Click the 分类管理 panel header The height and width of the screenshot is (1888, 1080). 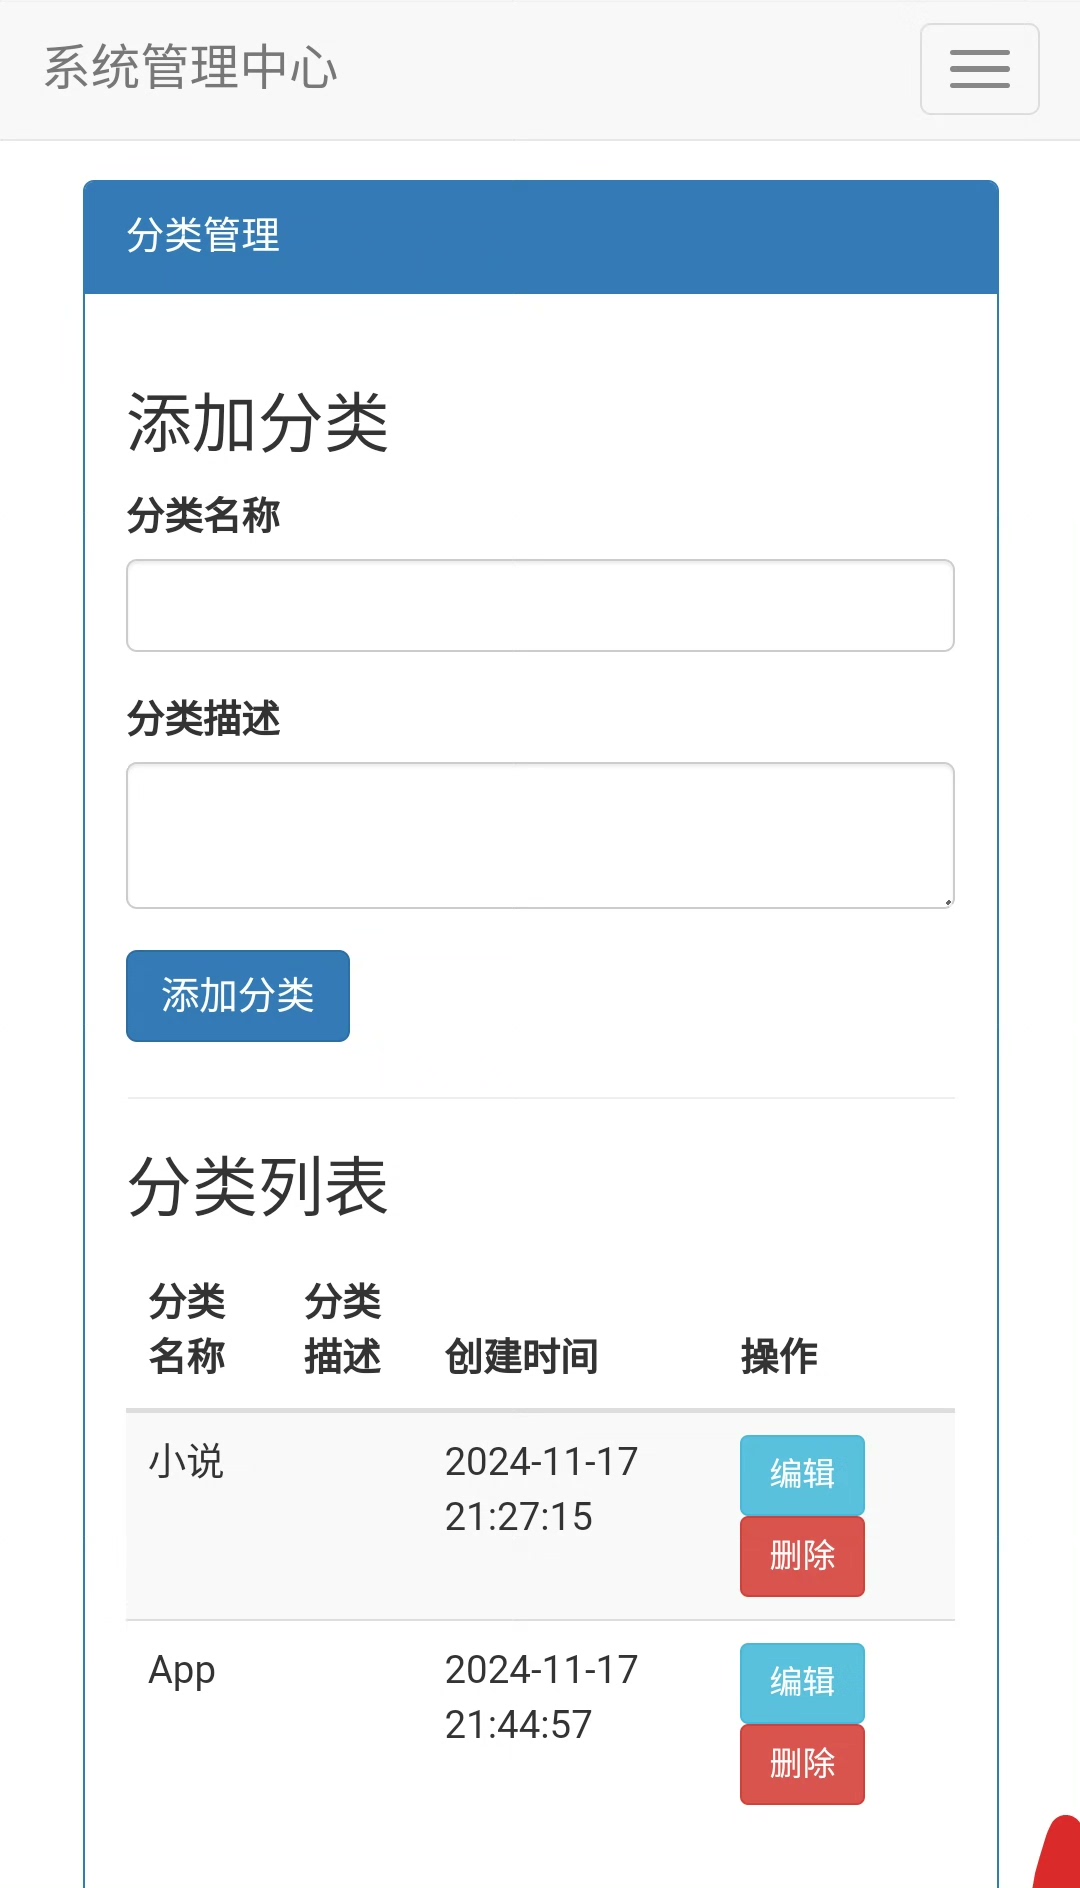[x=540, y=236]
